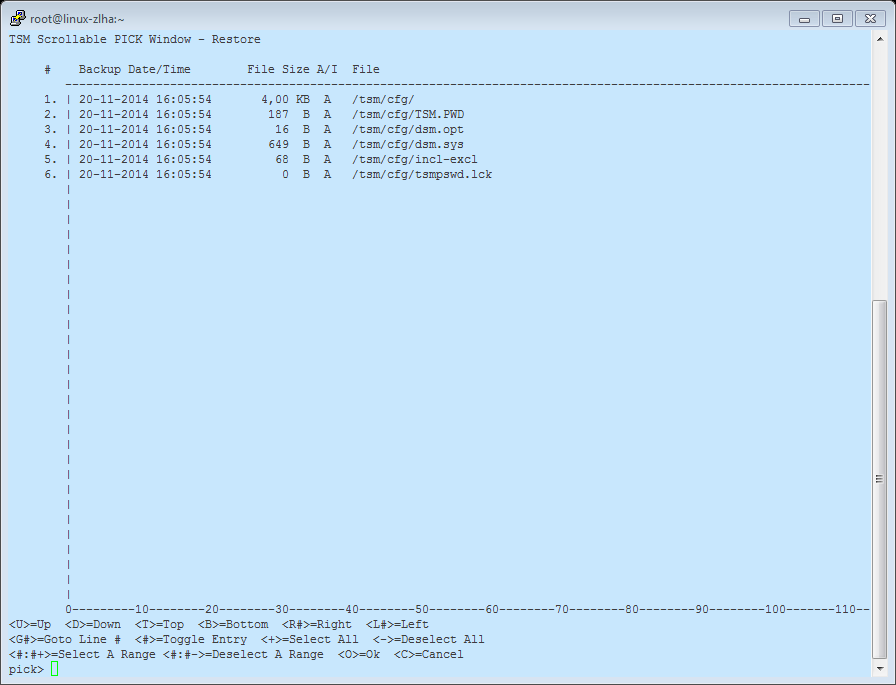Viewport: 896px width, 685px height.
Task: Click row number 1. in list
Action: [x=51, y=100]
